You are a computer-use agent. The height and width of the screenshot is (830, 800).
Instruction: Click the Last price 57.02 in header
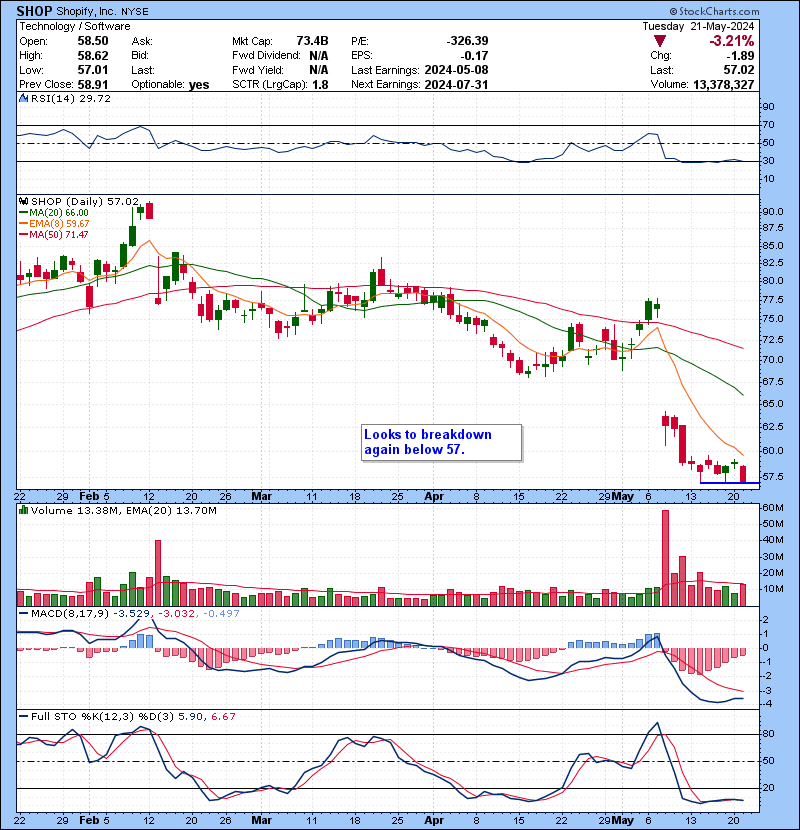point(739,70)
